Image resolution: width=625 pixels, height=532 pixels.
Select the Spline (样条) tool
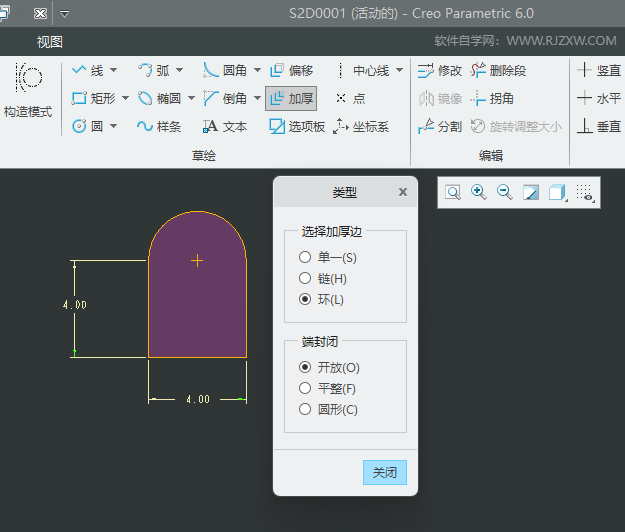coord(159,126)
